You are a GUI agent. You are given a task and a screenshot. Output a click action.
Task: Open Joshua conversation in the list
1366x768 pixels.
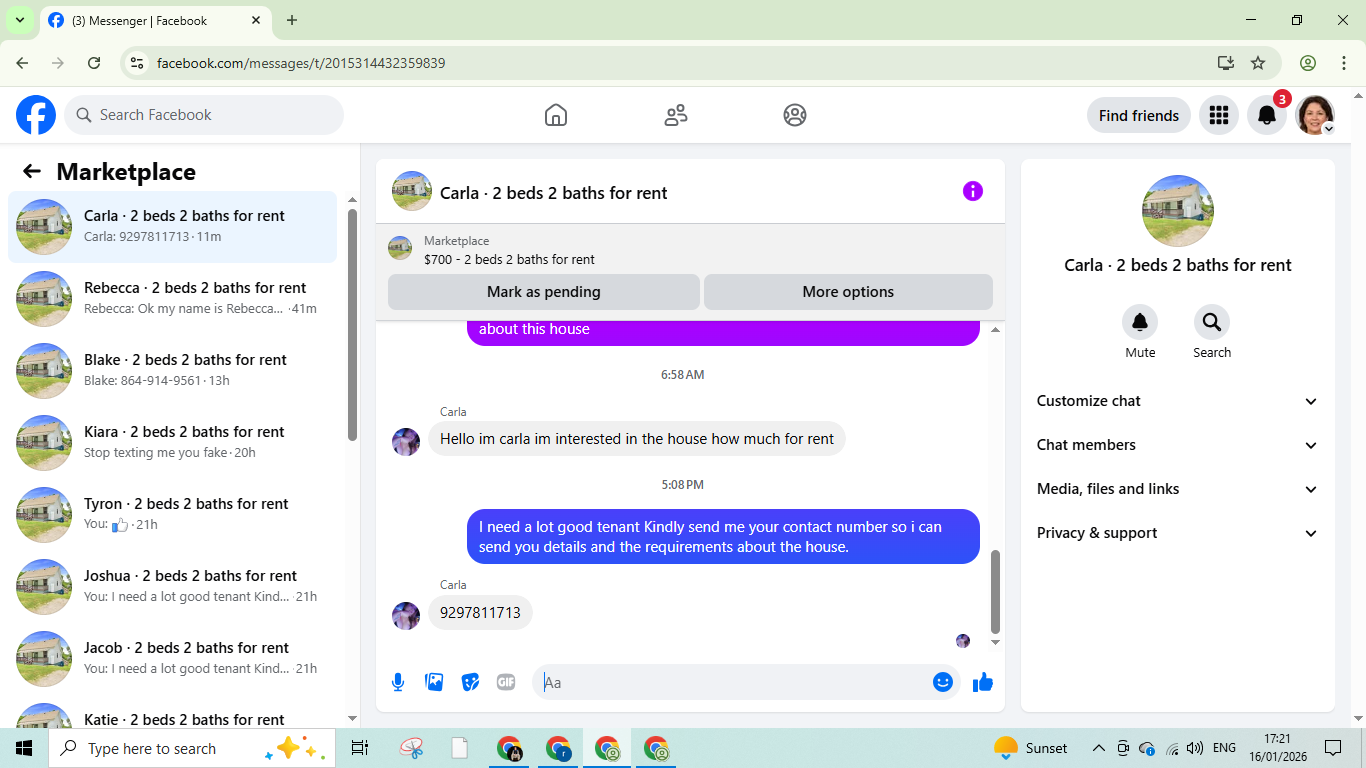coord(172,587)
